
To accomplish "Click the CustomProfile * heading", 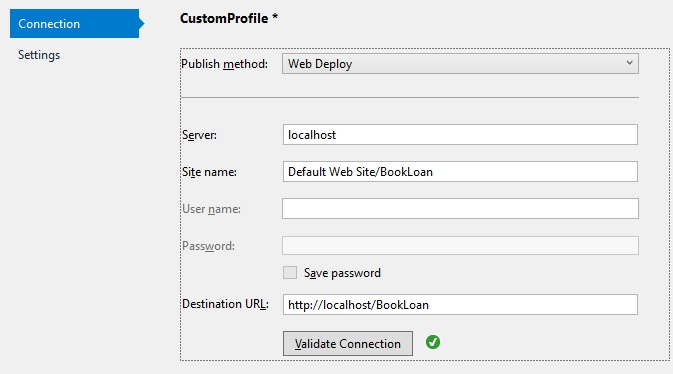I will pos(229,18).
